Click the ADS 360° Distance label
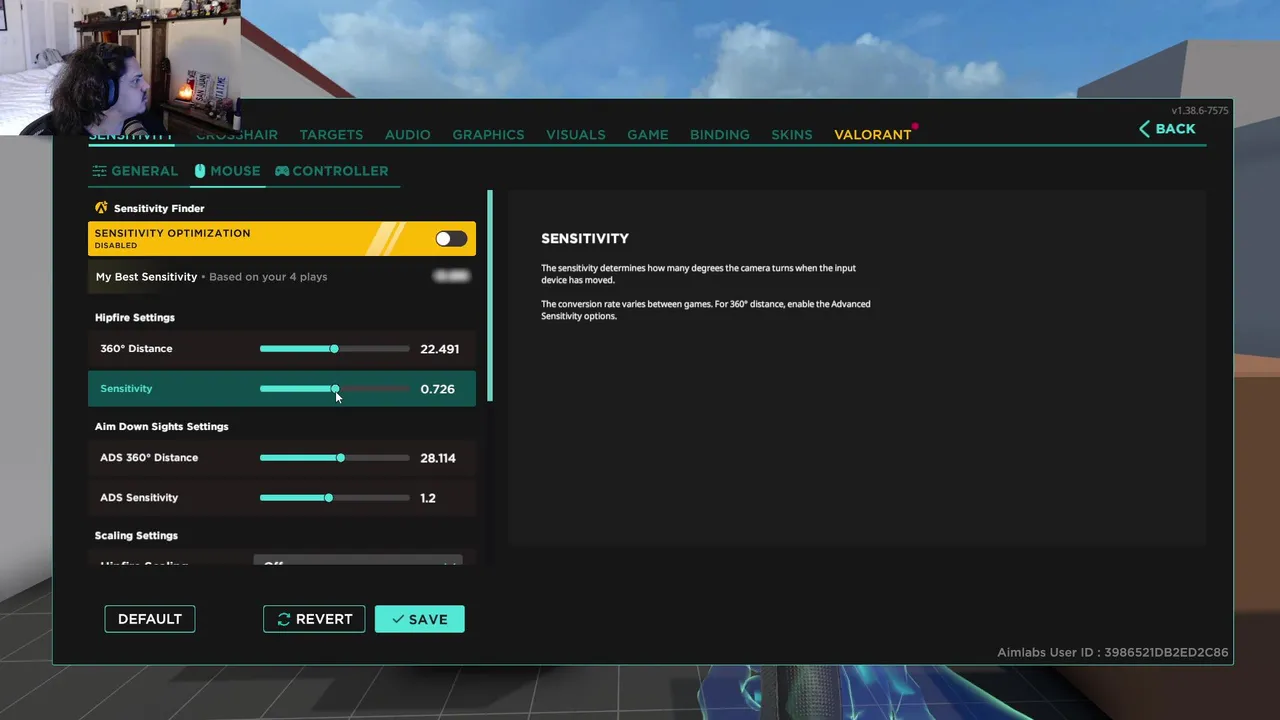The width and height of the screenshot is (1280, 720). click(x=149, y=458)
